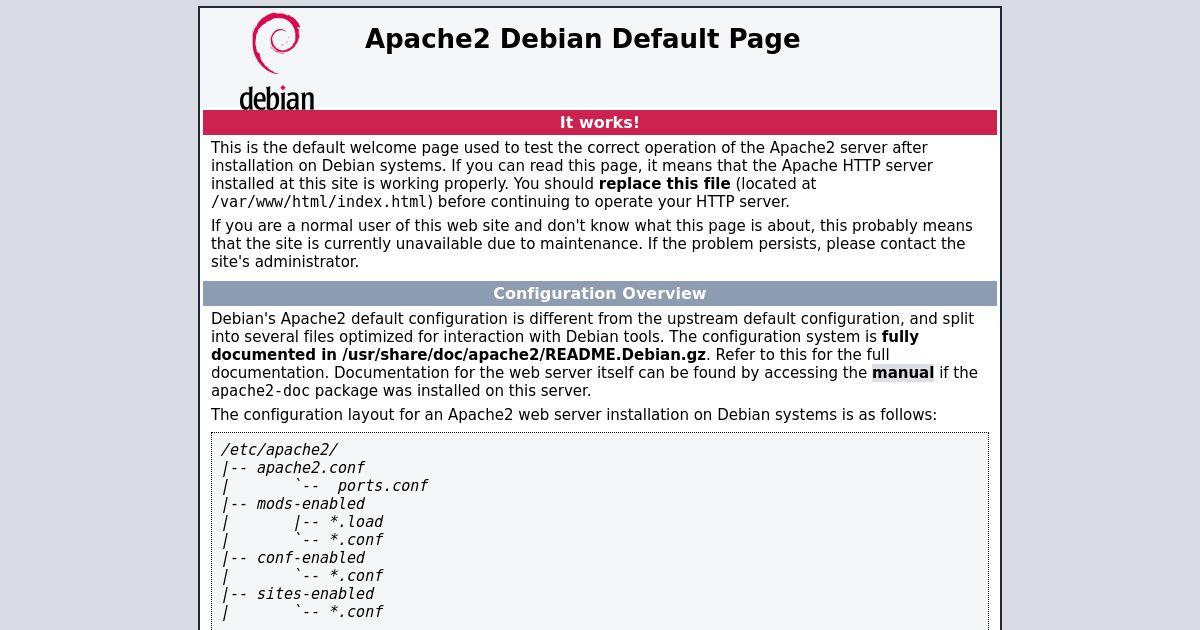This screenshot has width=1200, height=630.
Task: Click the "*.conf" entry under mods-enabled
Action: click(356, 540)
